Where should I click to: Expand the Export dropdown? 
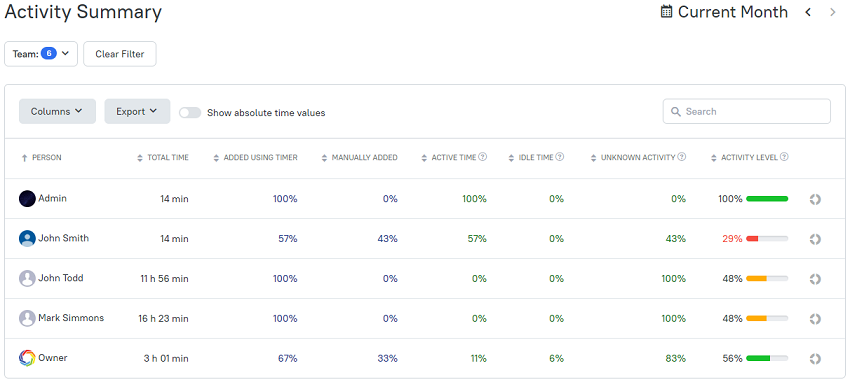137,111
